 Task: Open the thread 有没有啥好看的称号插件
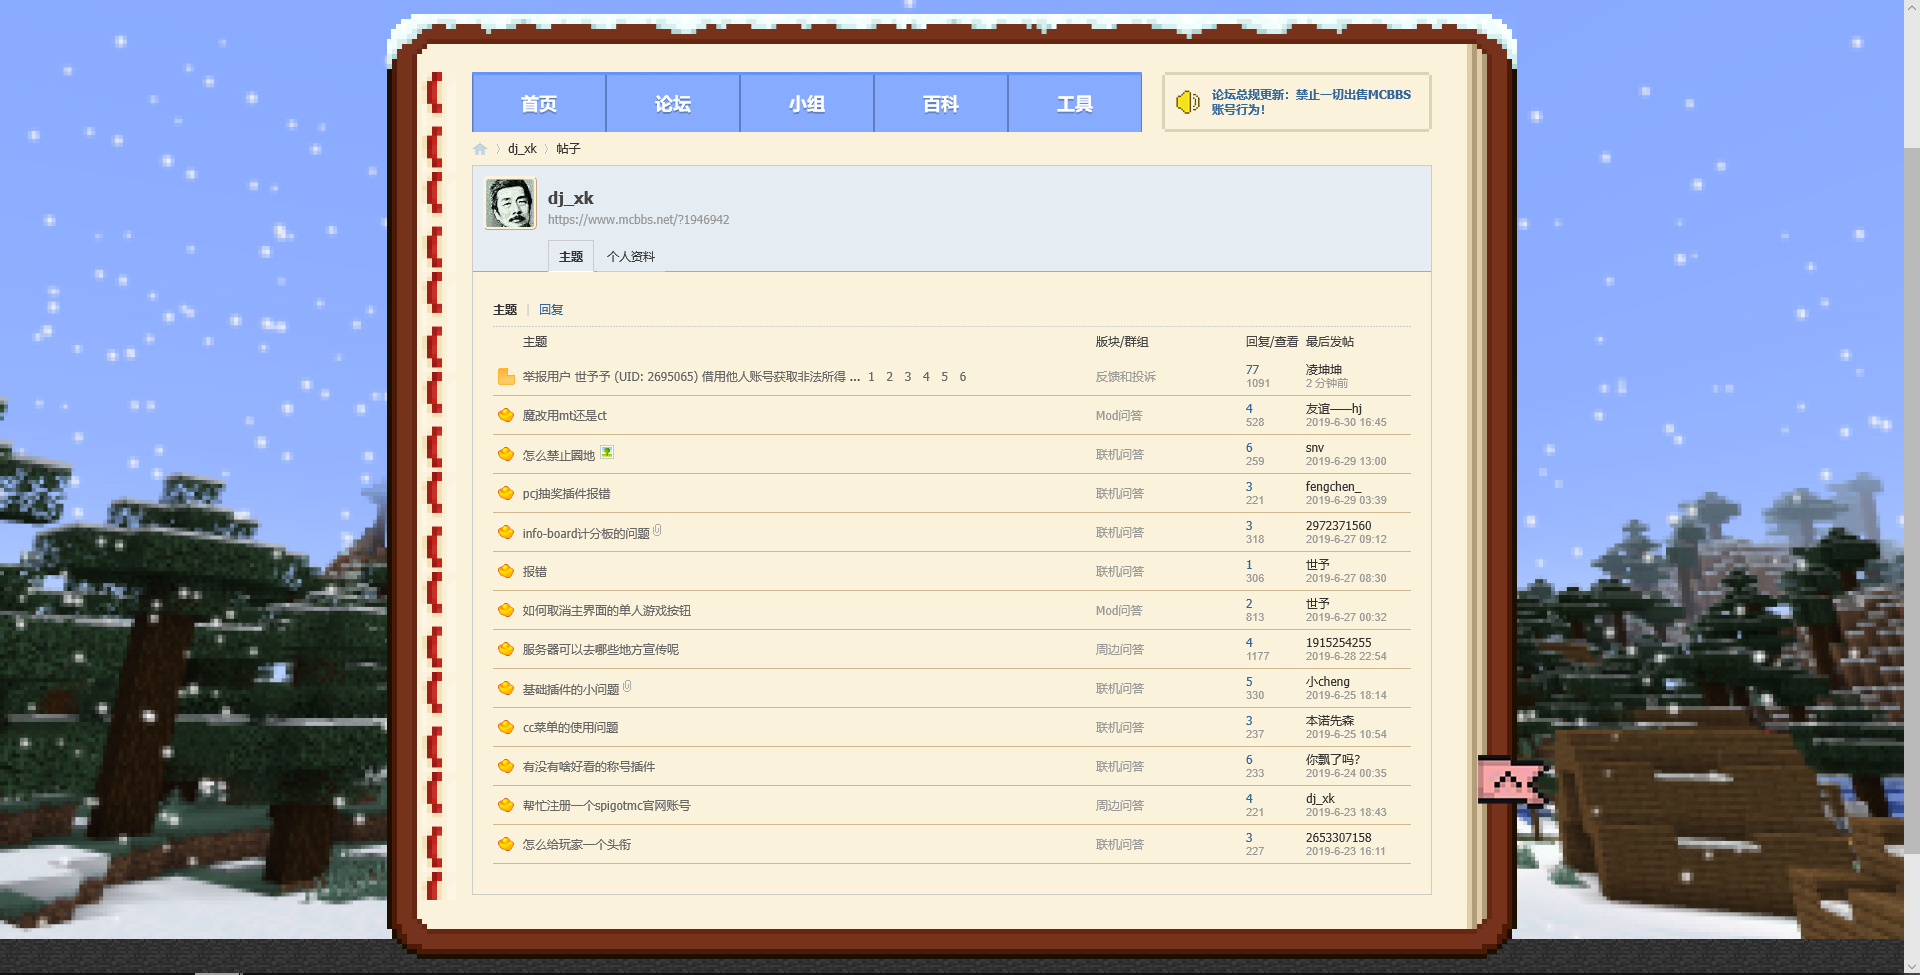pos(588,767)
